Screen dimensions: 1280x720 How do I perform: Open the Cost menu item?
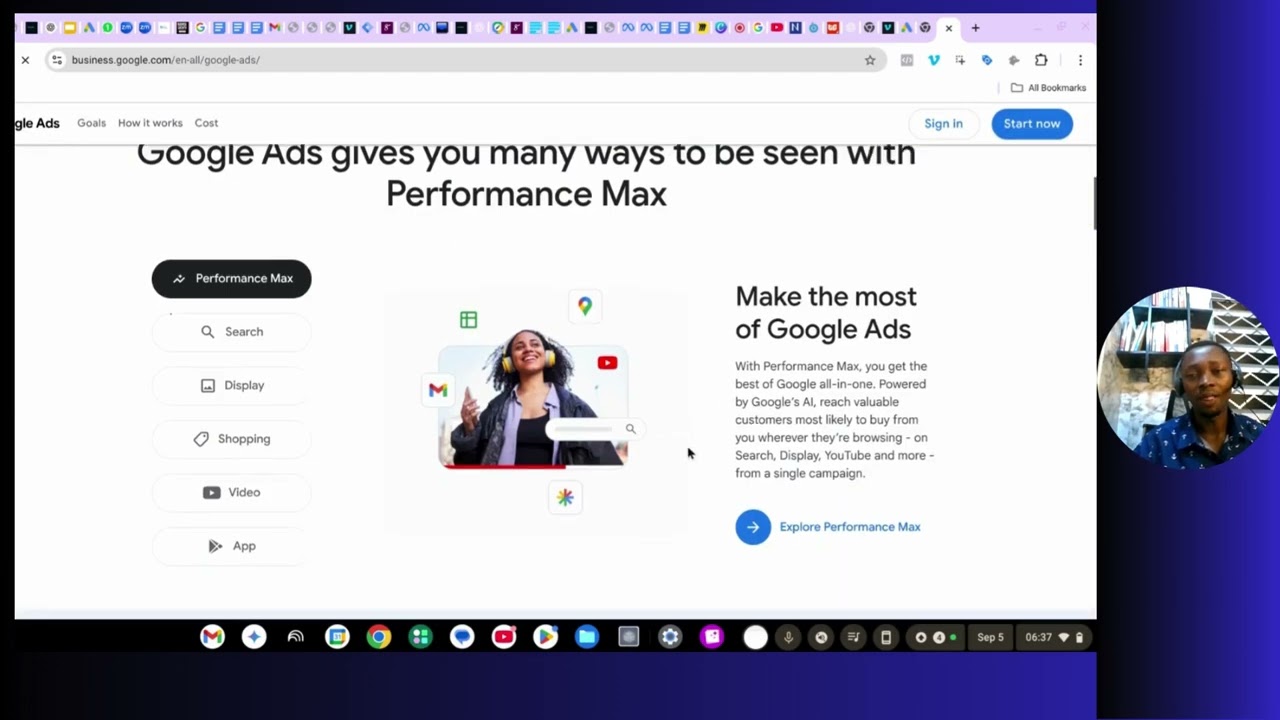[x=206, y=123]
